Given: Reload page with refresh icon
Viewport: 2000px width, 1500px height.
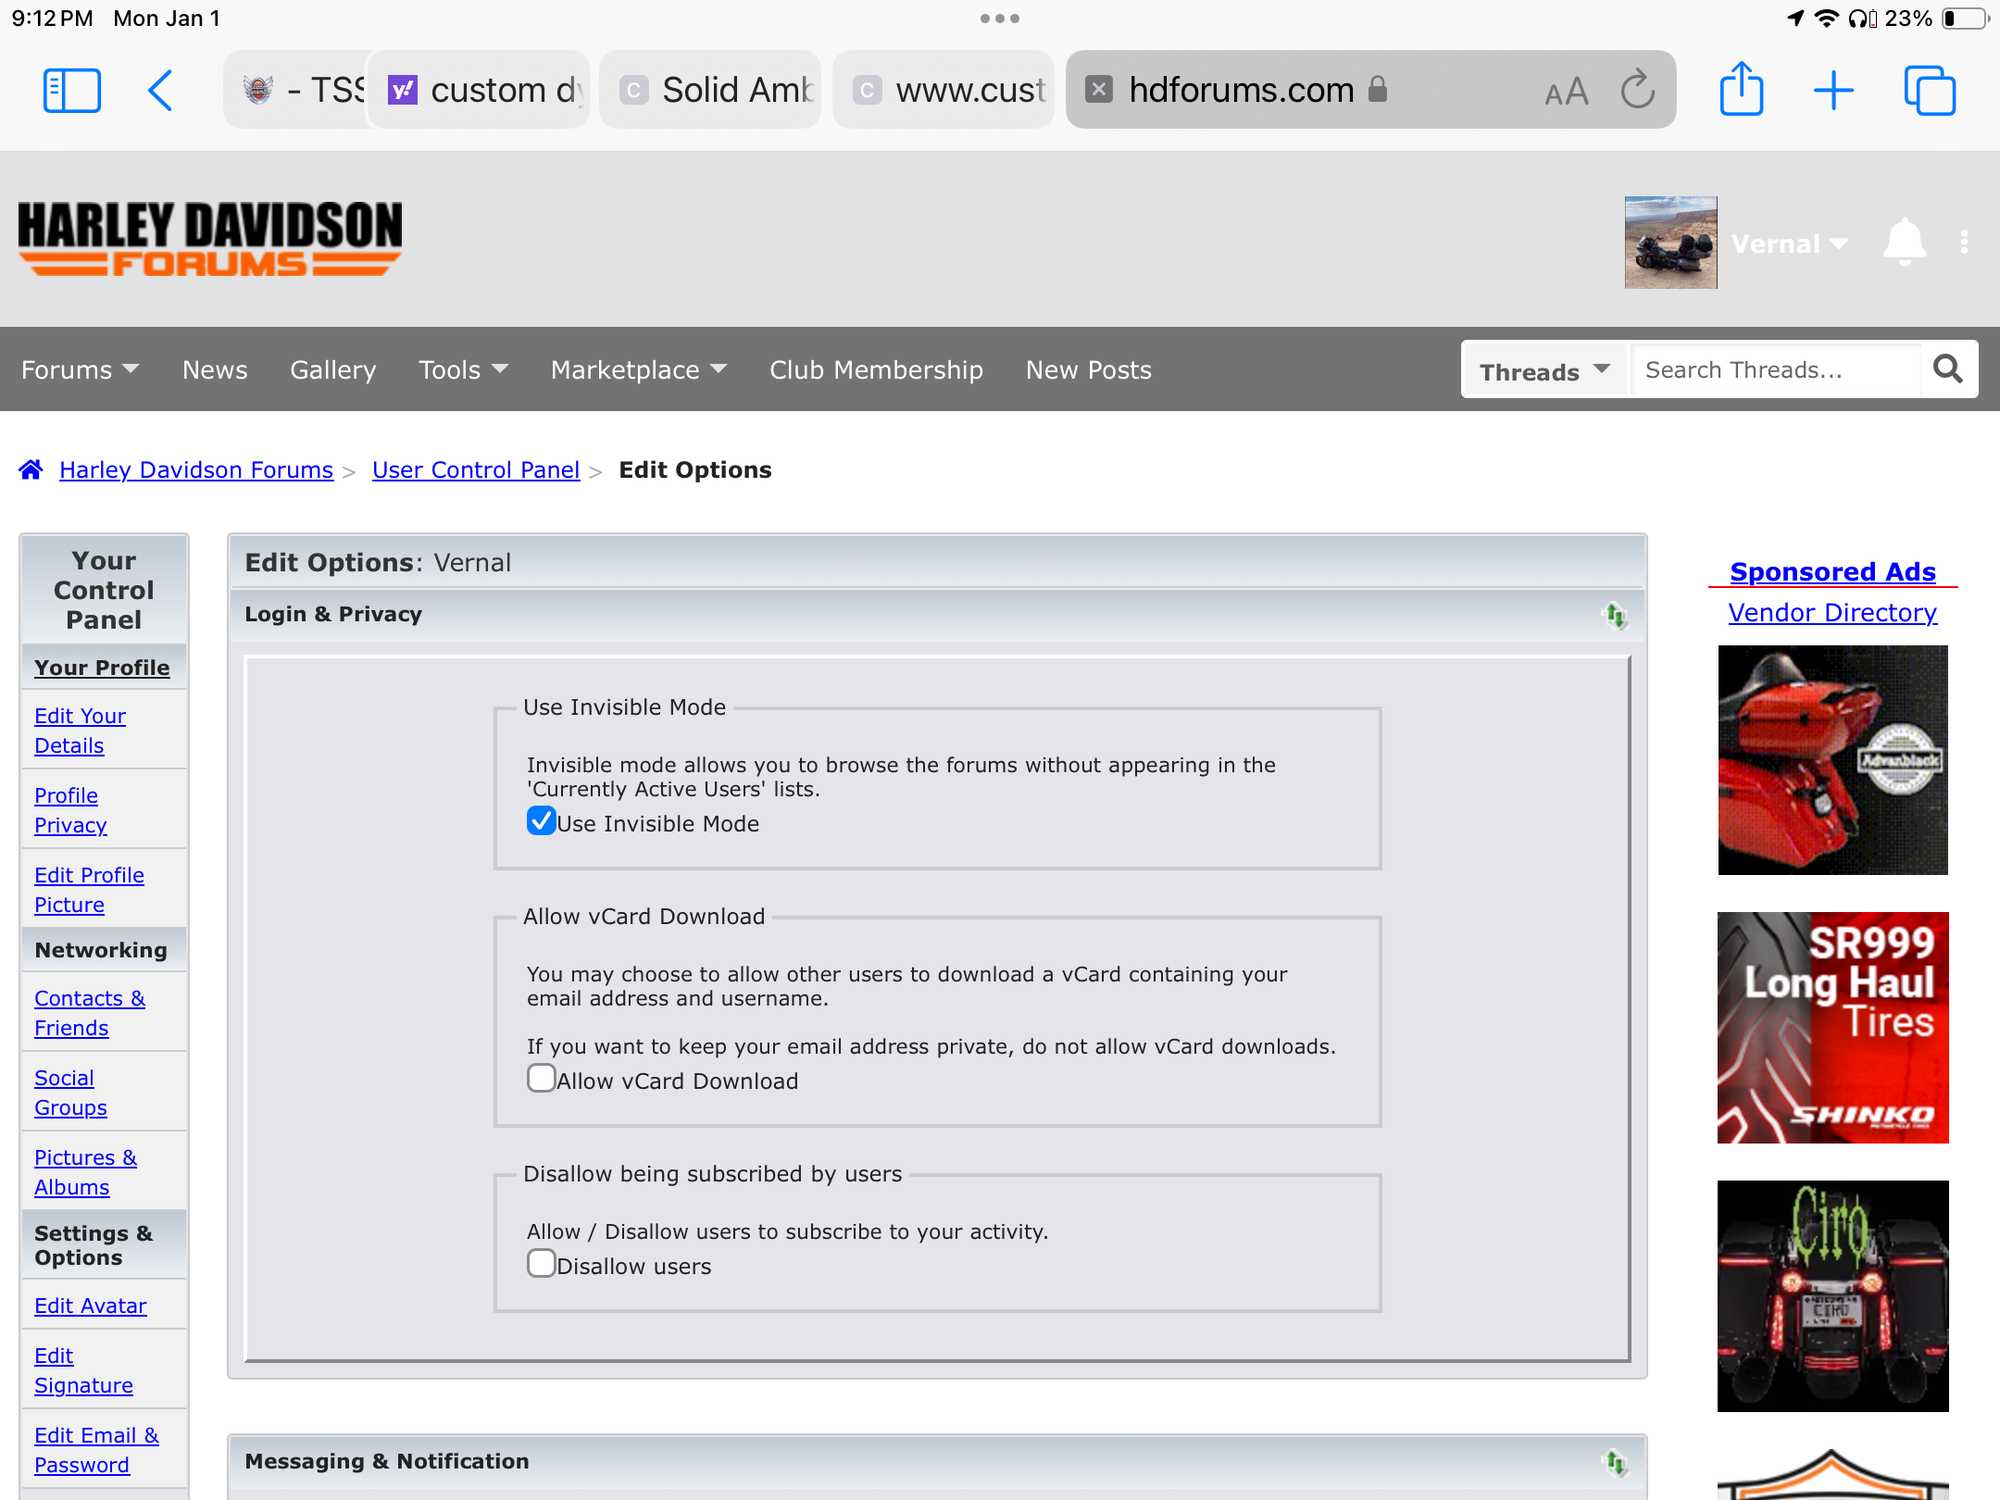Looking at the screenshot, I should 1637,90.
